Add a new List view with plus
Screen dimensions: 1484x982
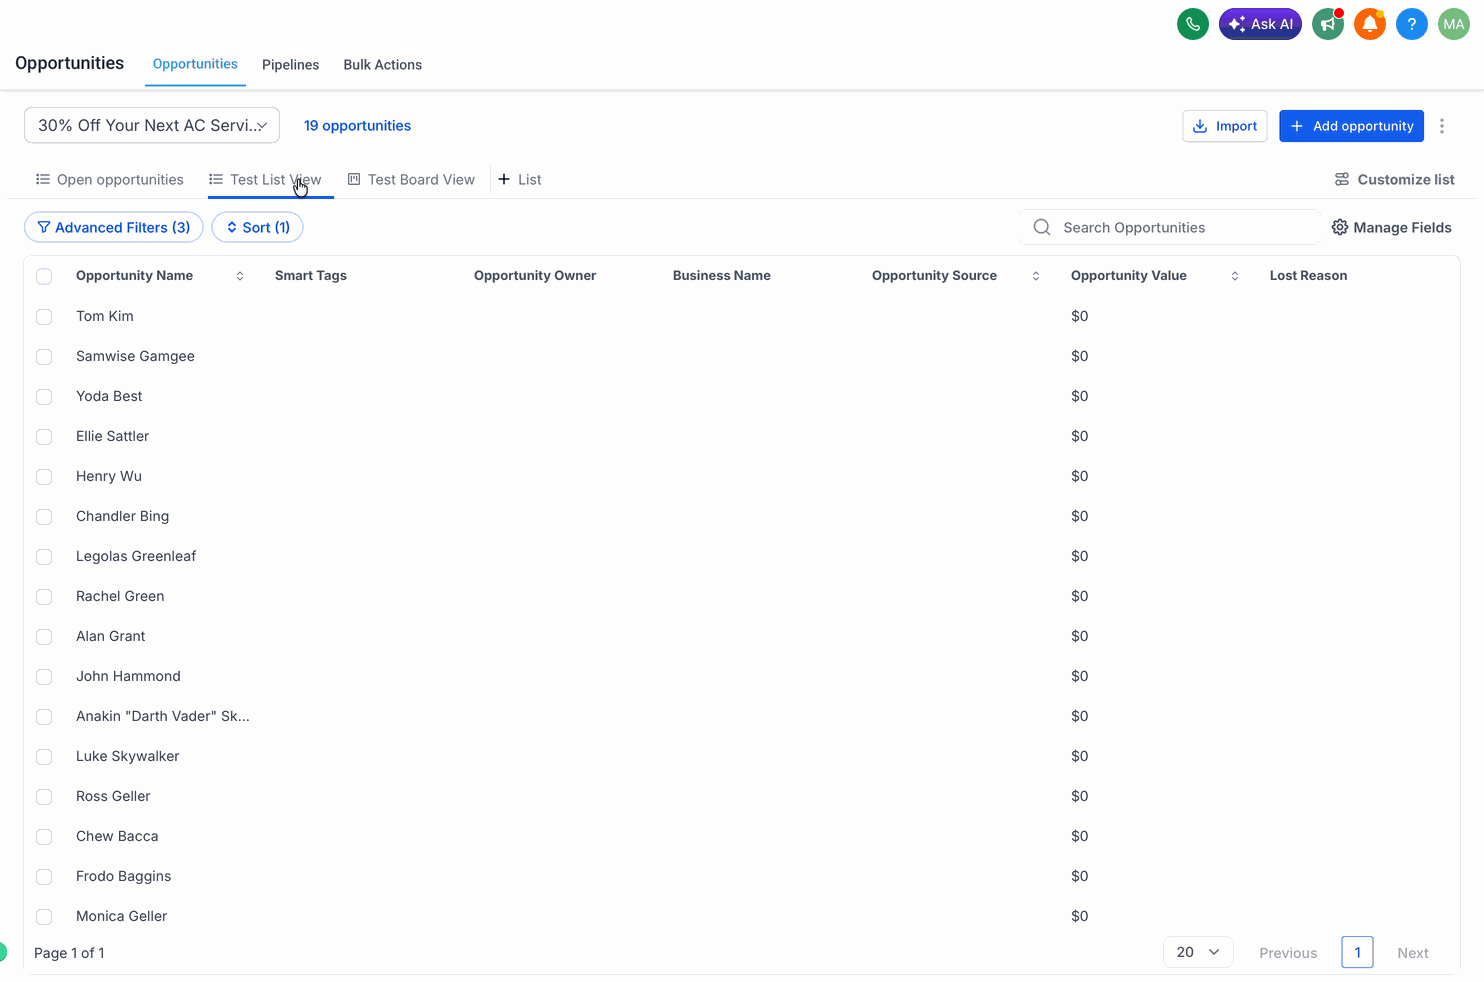pos(520,180)
